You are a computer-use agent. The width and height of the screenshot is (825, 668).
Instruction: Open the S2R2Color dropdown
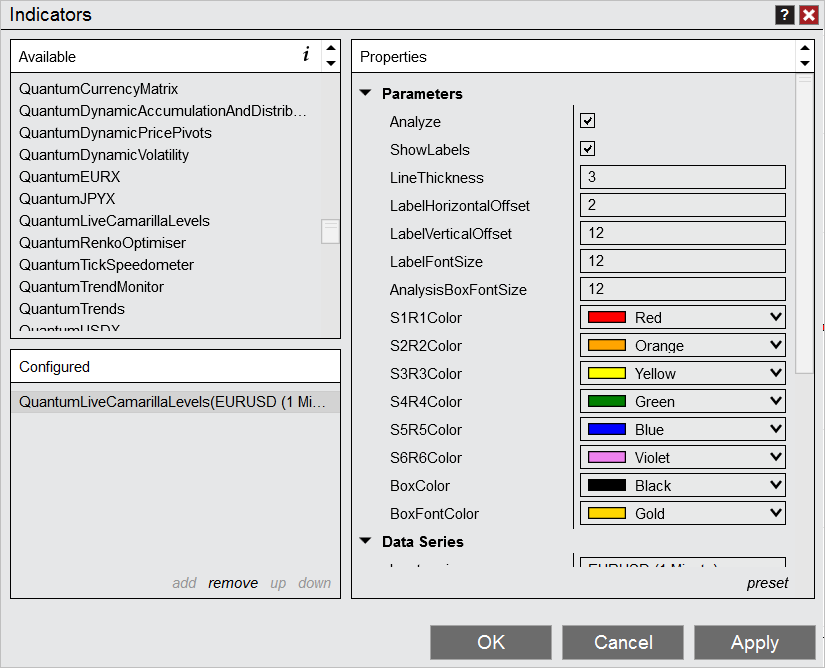(683, 345)
